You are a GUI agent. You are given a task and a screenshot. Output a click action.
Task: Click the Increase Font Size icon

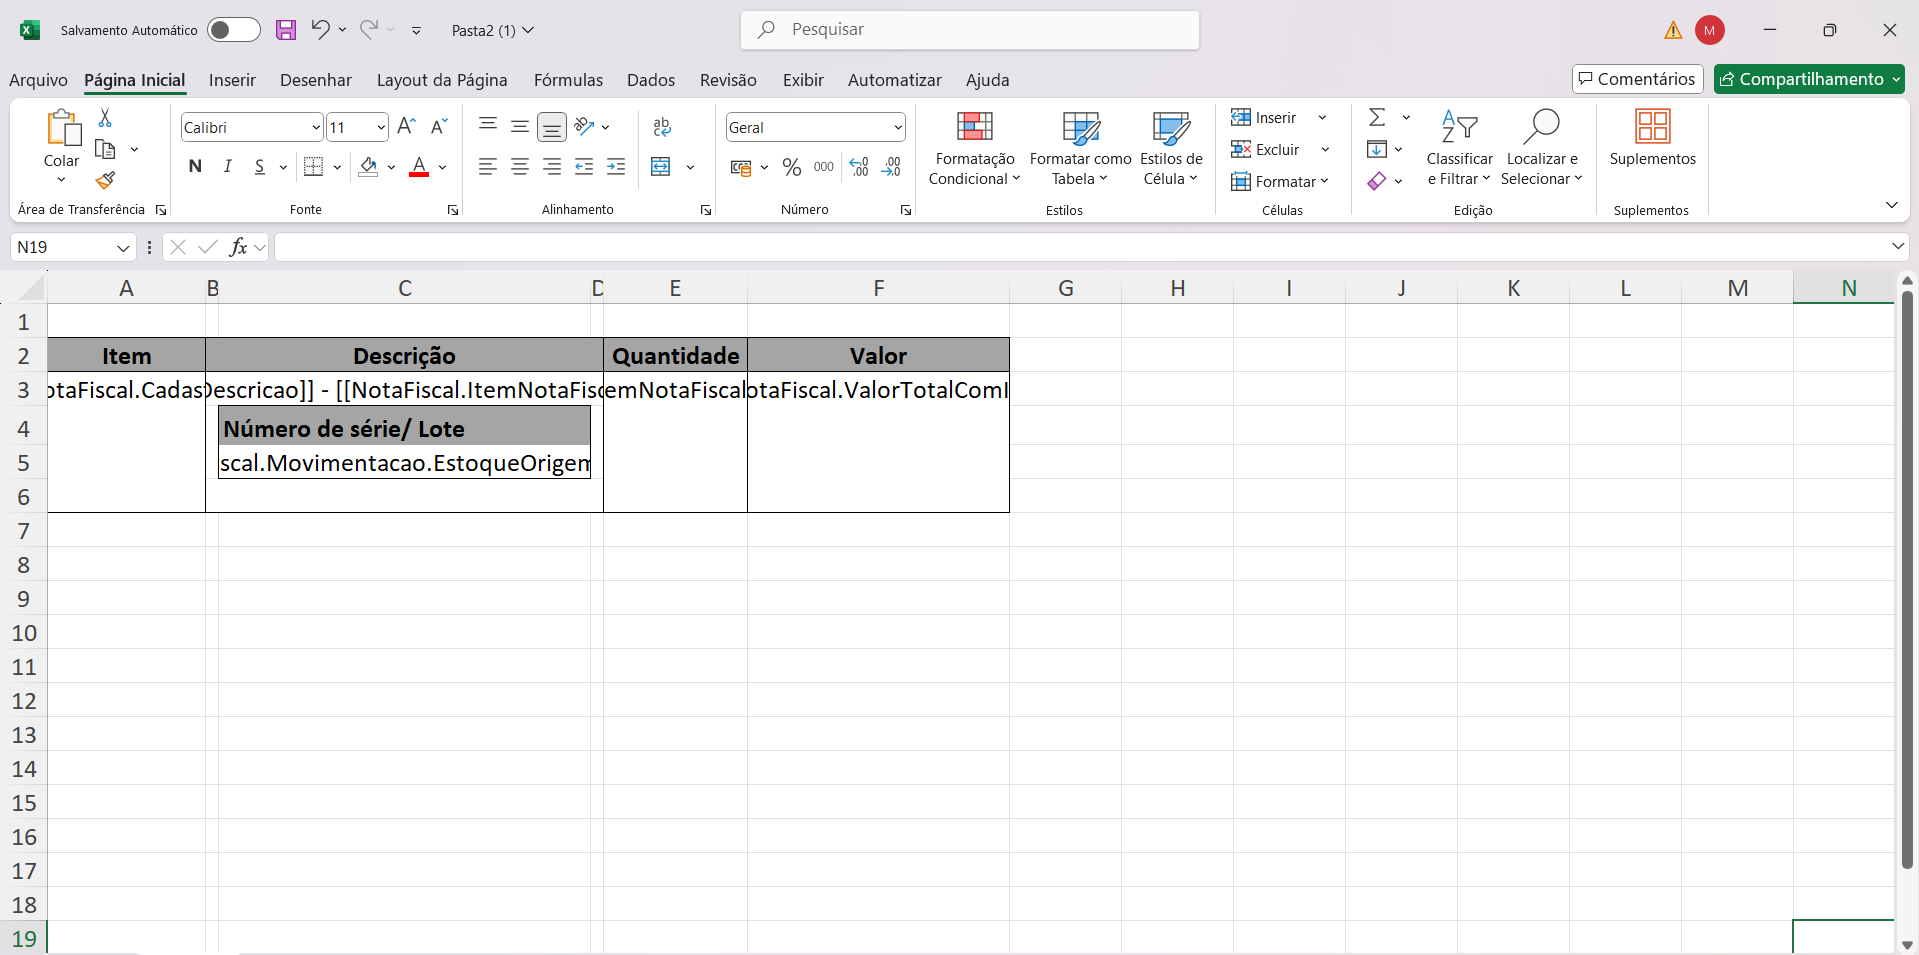point(406,127)
